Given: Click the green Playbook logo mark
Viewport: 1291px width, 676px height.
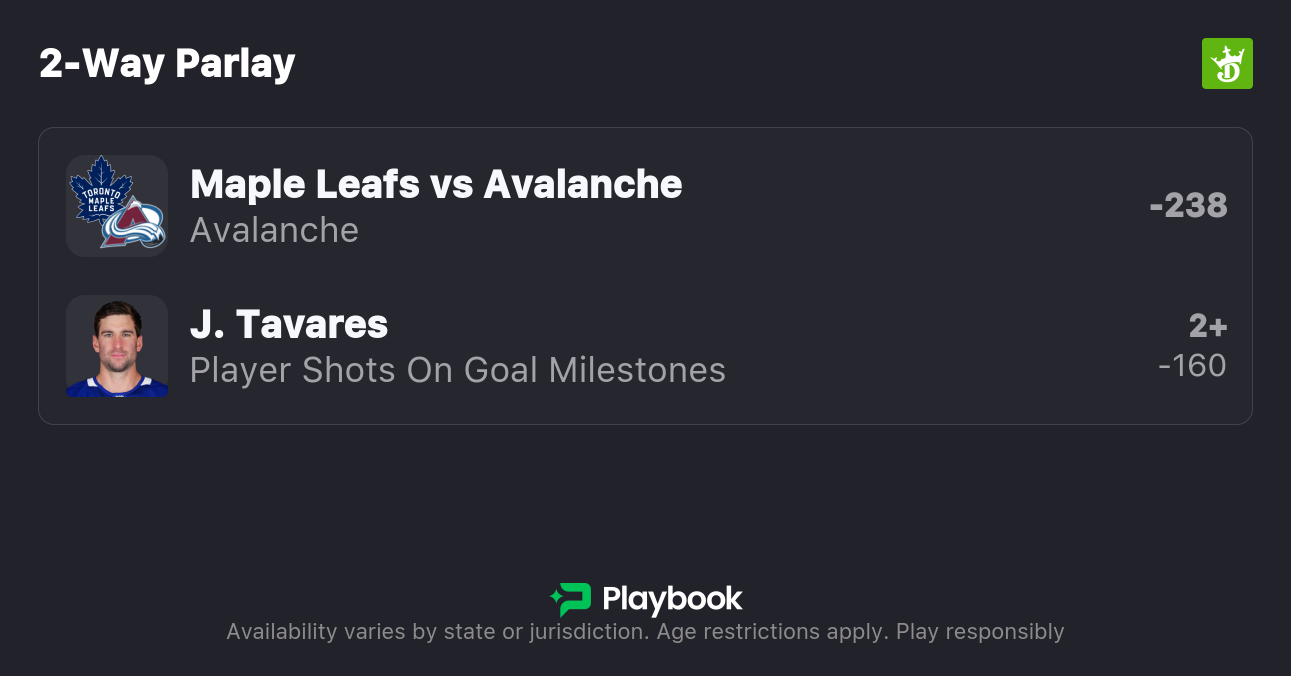Looking at the screenshot, I should [x=571, y=599].
